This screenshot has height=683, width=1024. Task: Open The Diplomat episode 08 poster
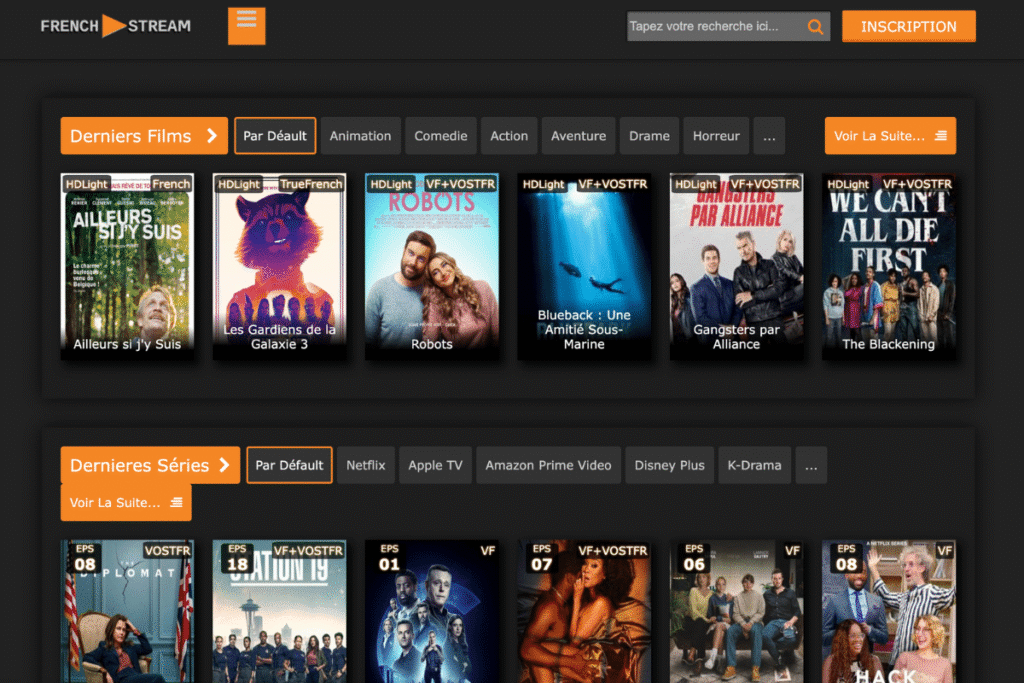(127, 611)
